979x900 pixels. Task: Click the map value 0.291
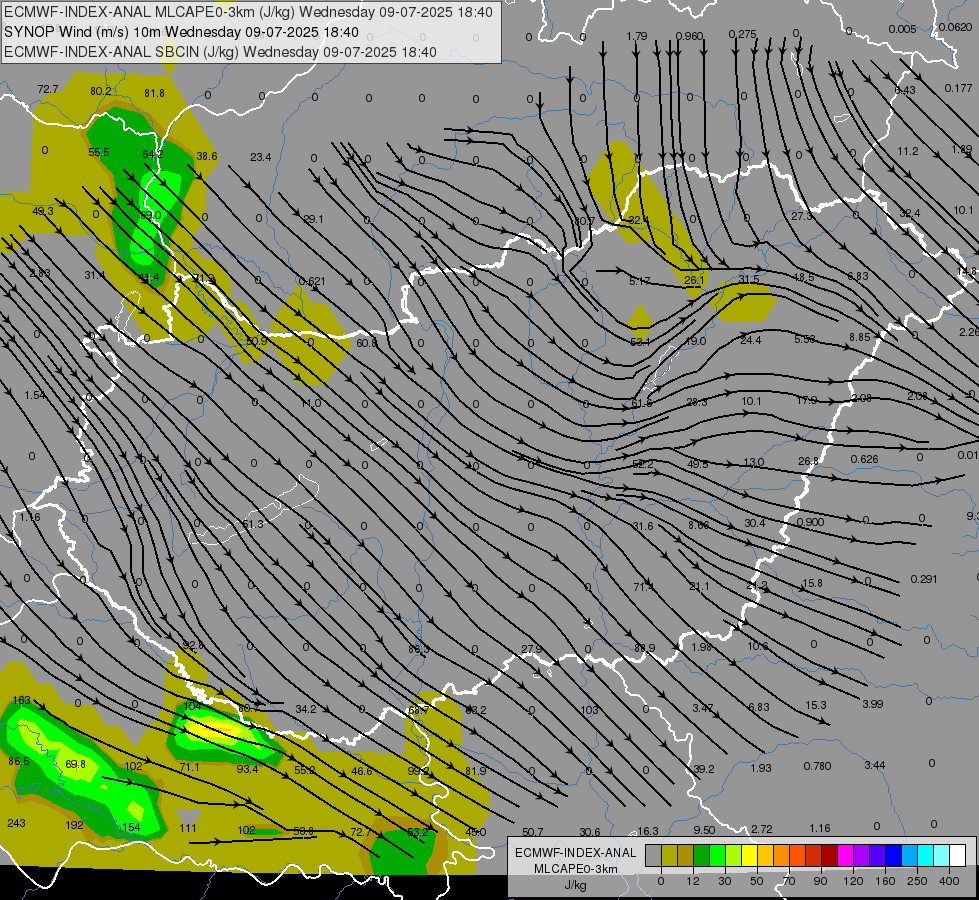(x=923, y=579)
